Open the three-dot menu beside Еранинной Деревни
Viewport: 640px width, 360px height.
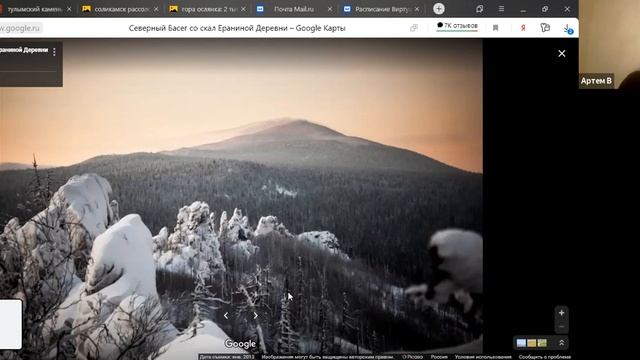pyautogui.click(x=54, y=51)
